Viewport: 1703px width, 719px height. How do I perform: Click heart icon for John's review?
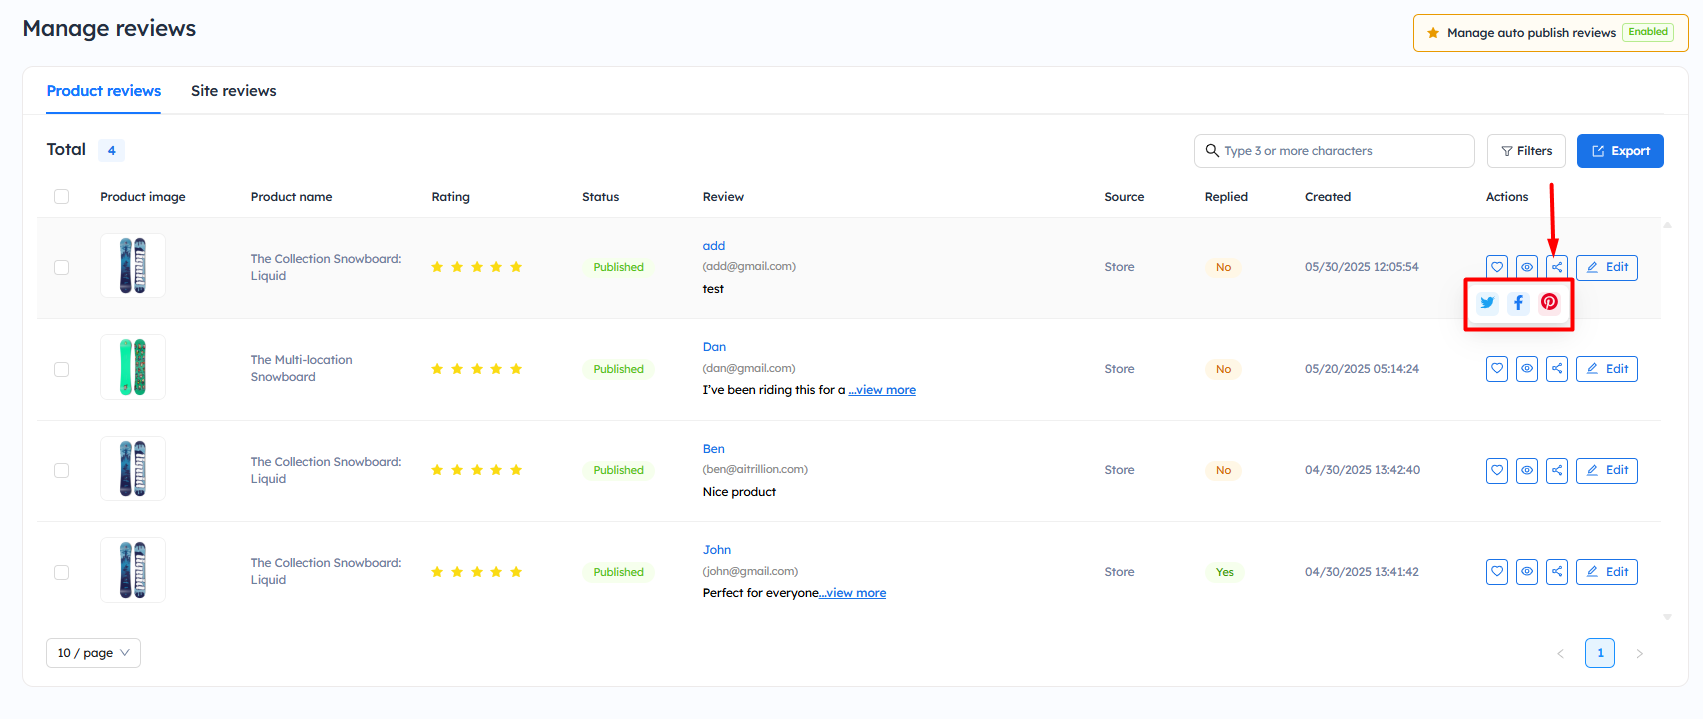pos(1497,572)
